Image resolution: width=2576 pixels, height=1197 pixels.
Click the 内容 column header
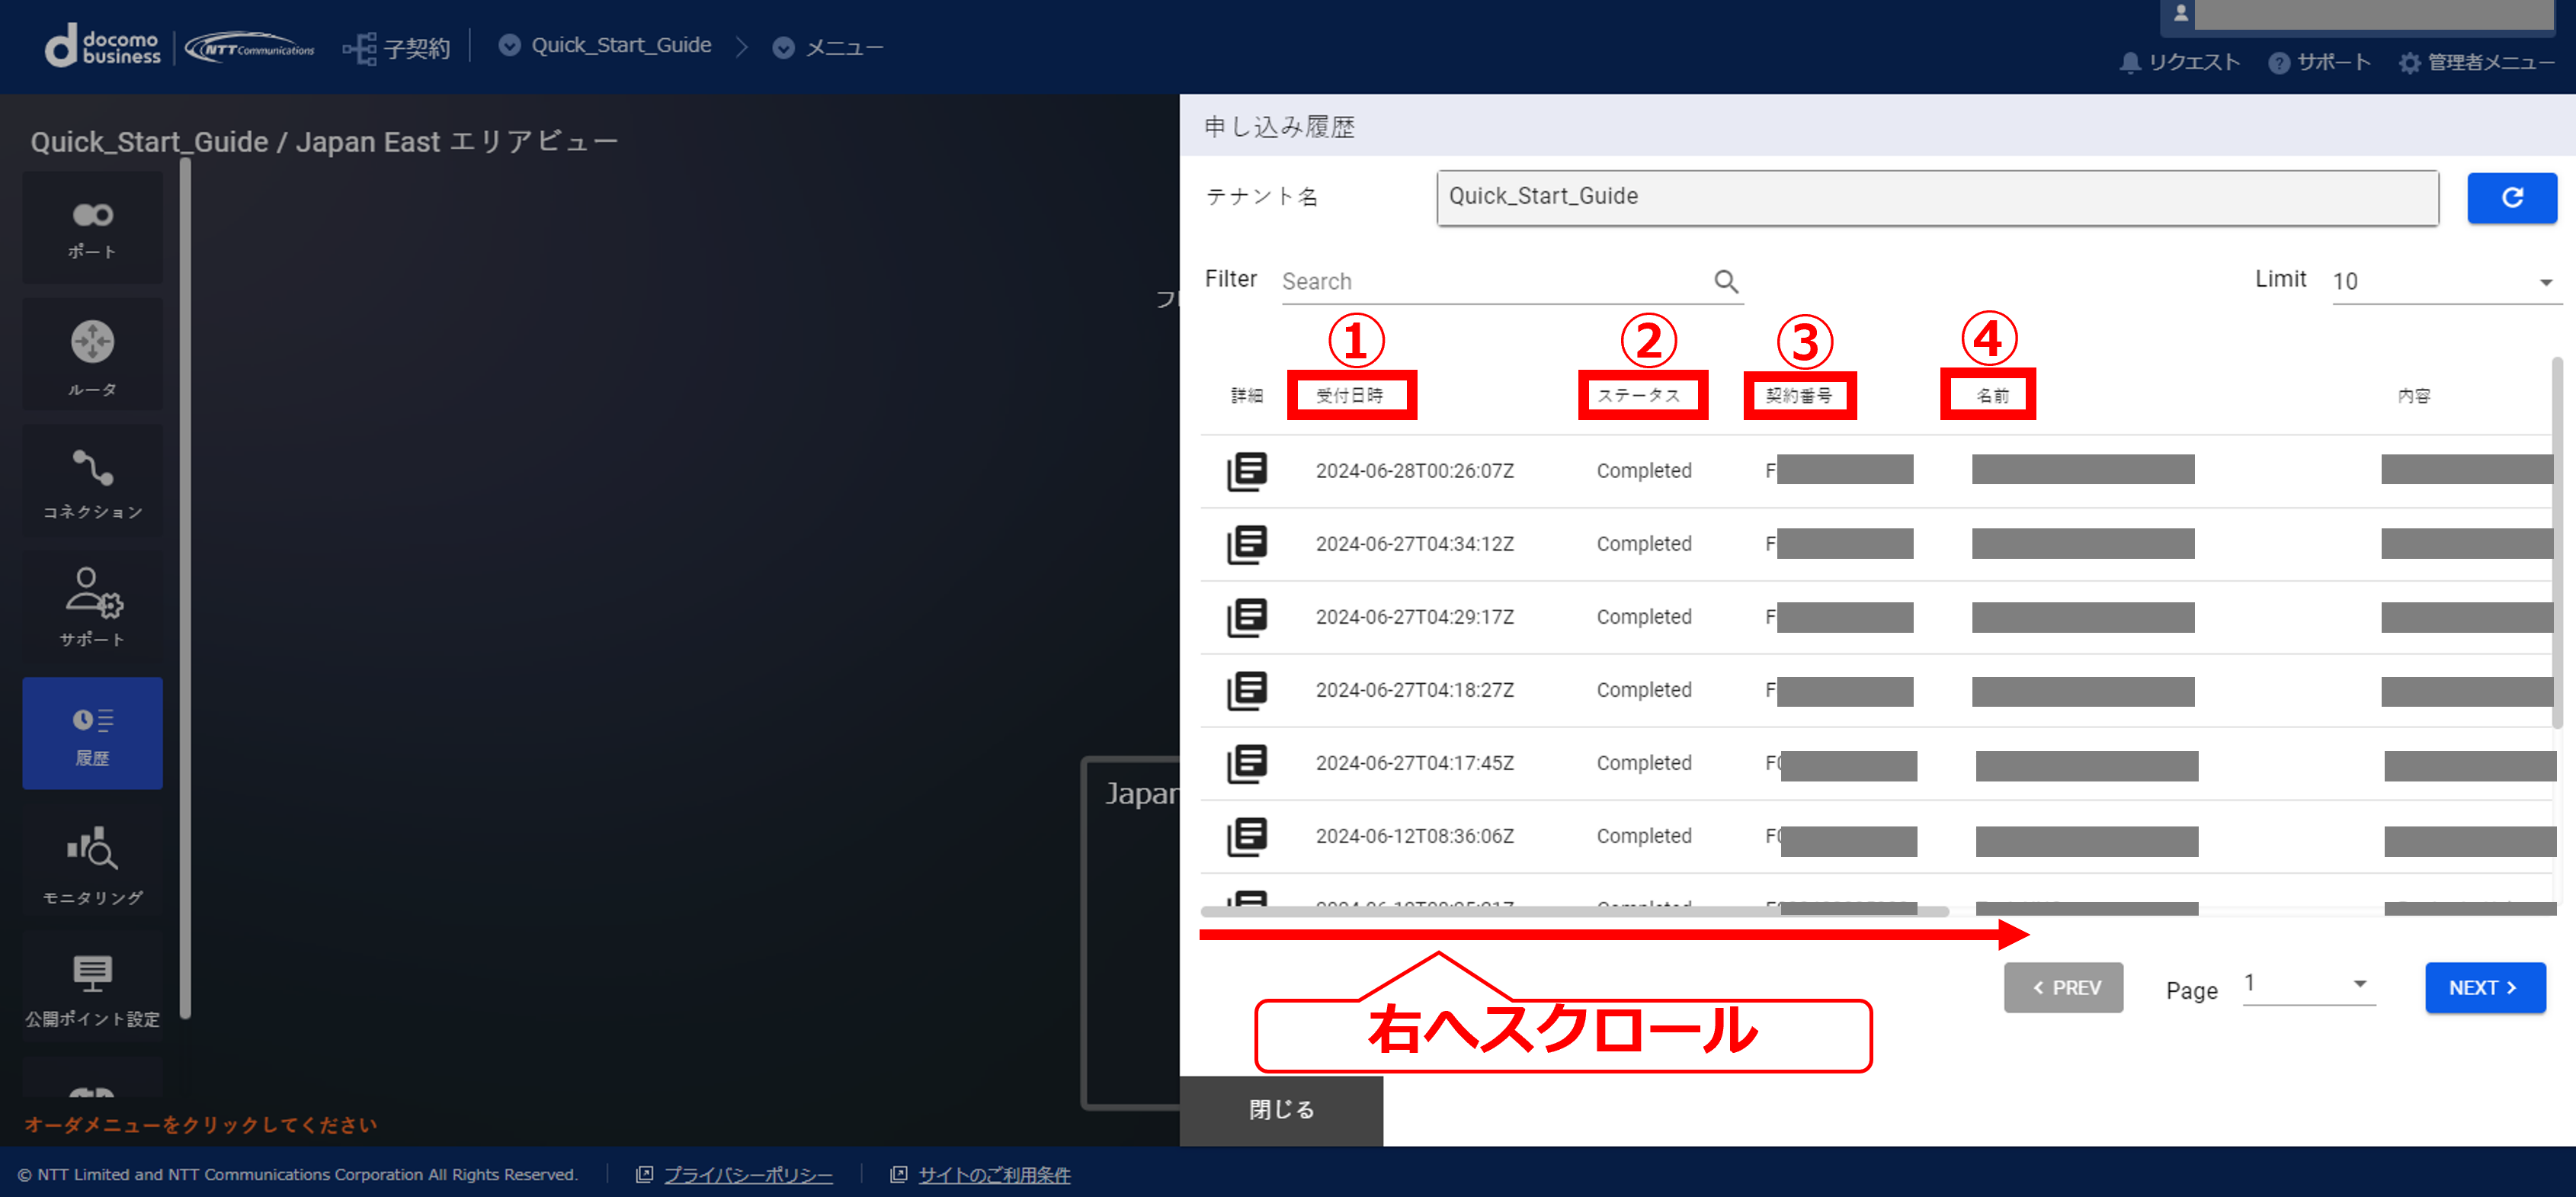tap(2413, 395)
